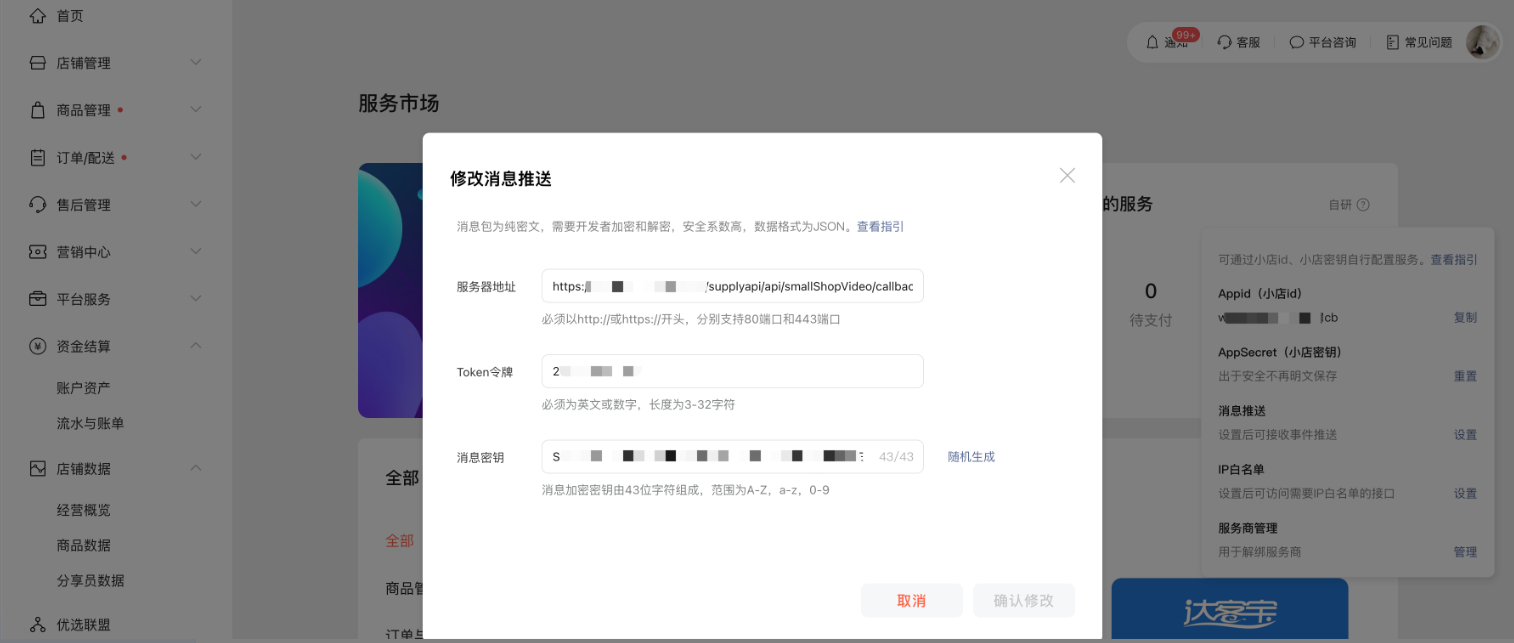Close the 修改消息推送 dialog with X
The image size is (1514, 643).
click(1067, 176)
